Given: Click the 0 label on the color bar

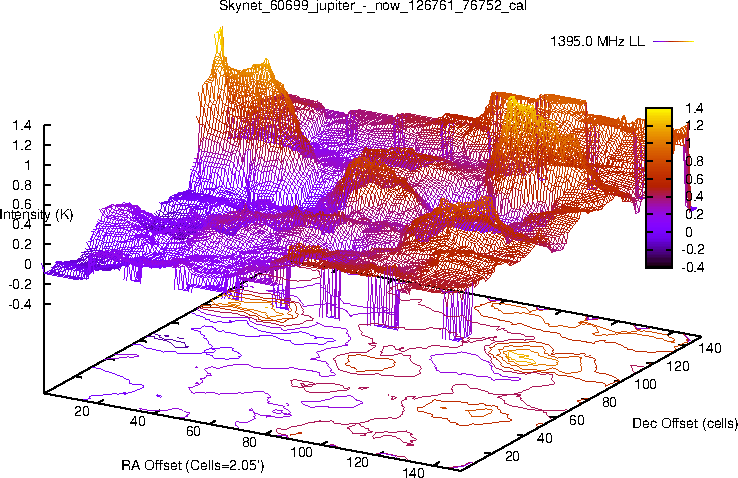Looking at the screenshot, I should (689, 232).
